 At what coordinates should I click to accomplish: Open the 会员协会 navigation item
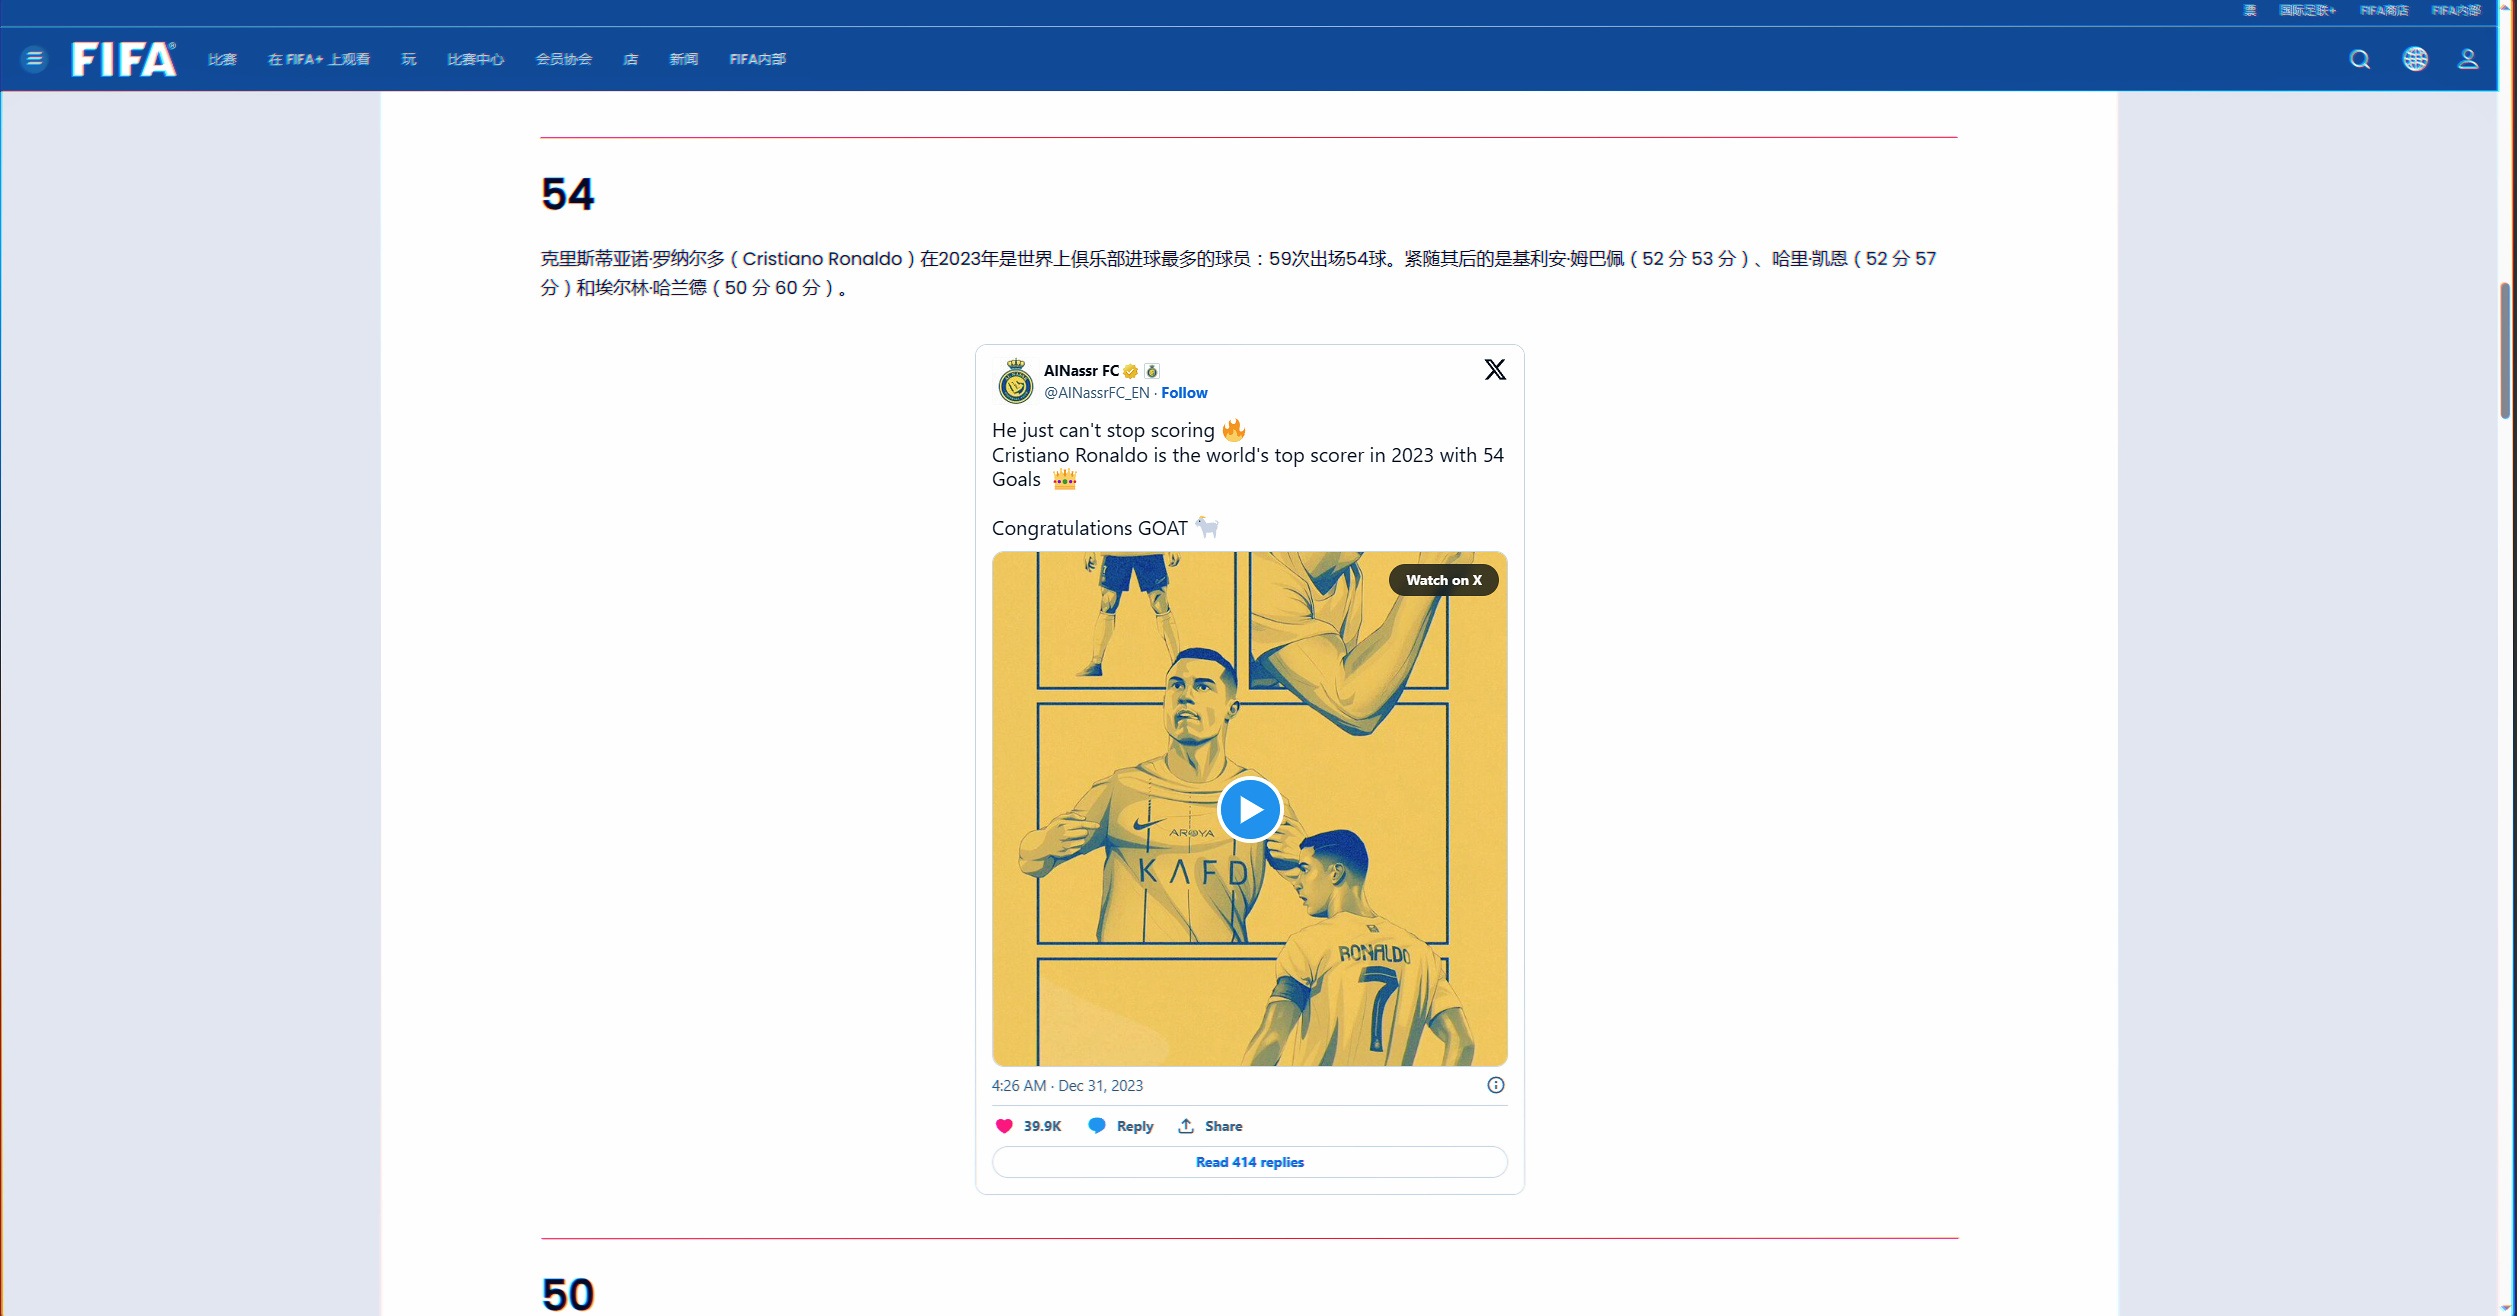pyautogui.click(x=563, y=59)
